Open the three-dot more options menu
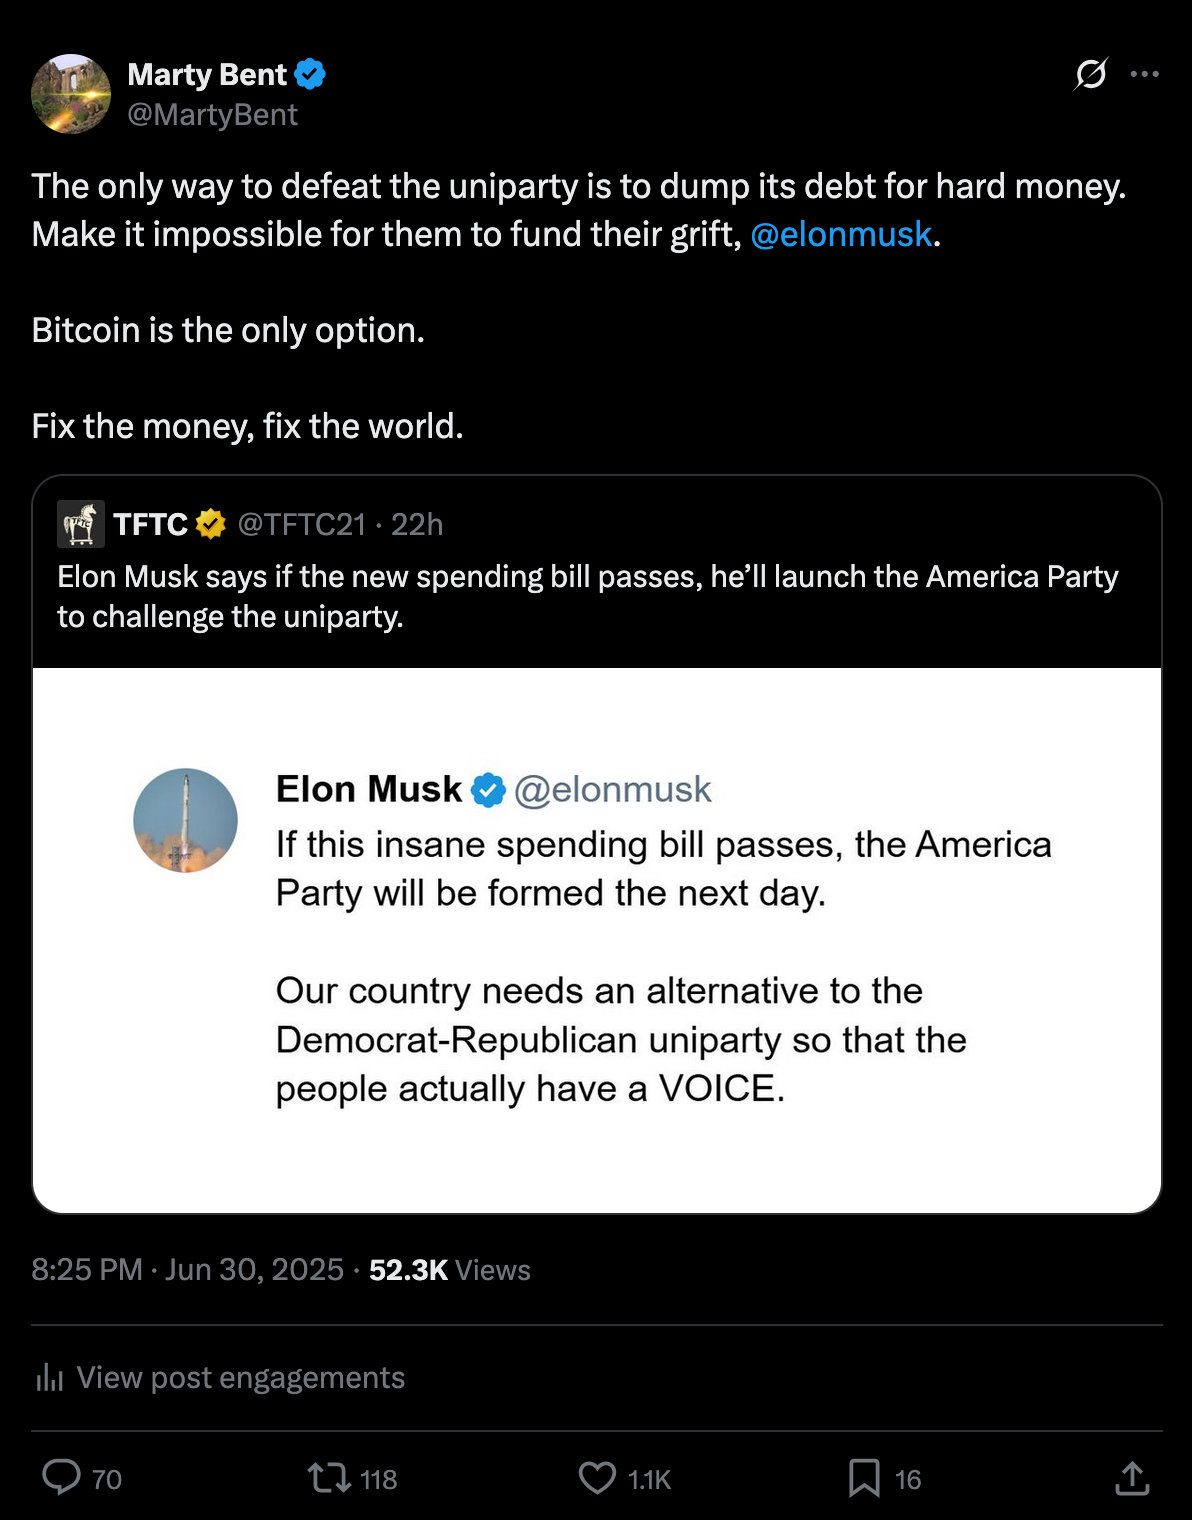 [x=1144, y=74]
